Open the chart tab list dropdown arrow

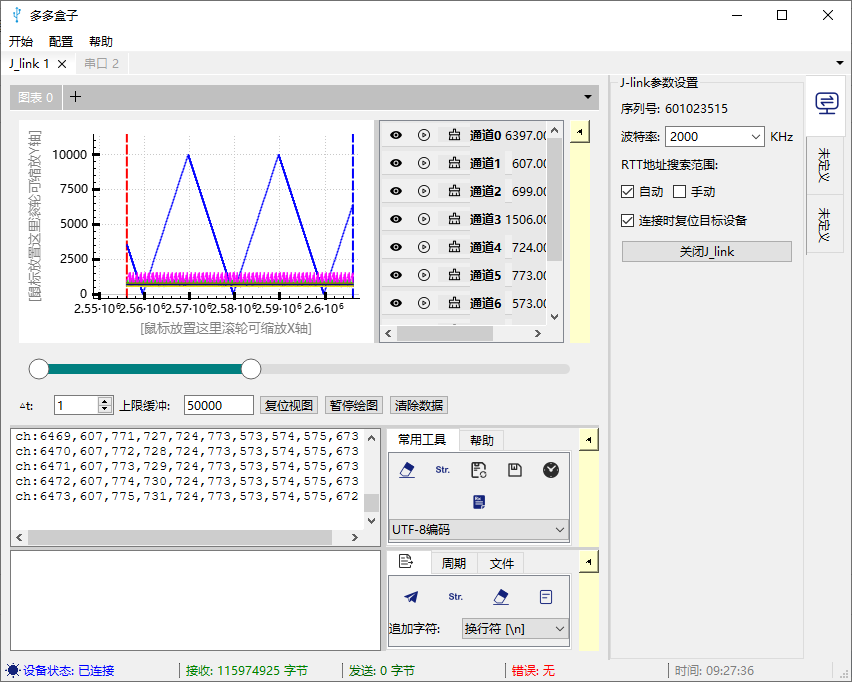click(x=588, y=97)
